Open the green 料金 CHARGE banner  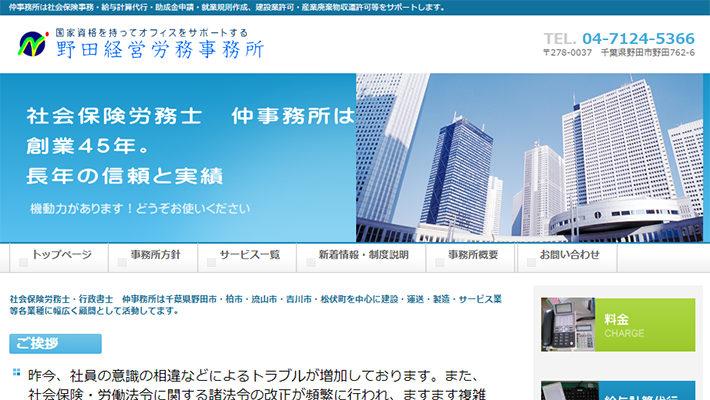645,325
